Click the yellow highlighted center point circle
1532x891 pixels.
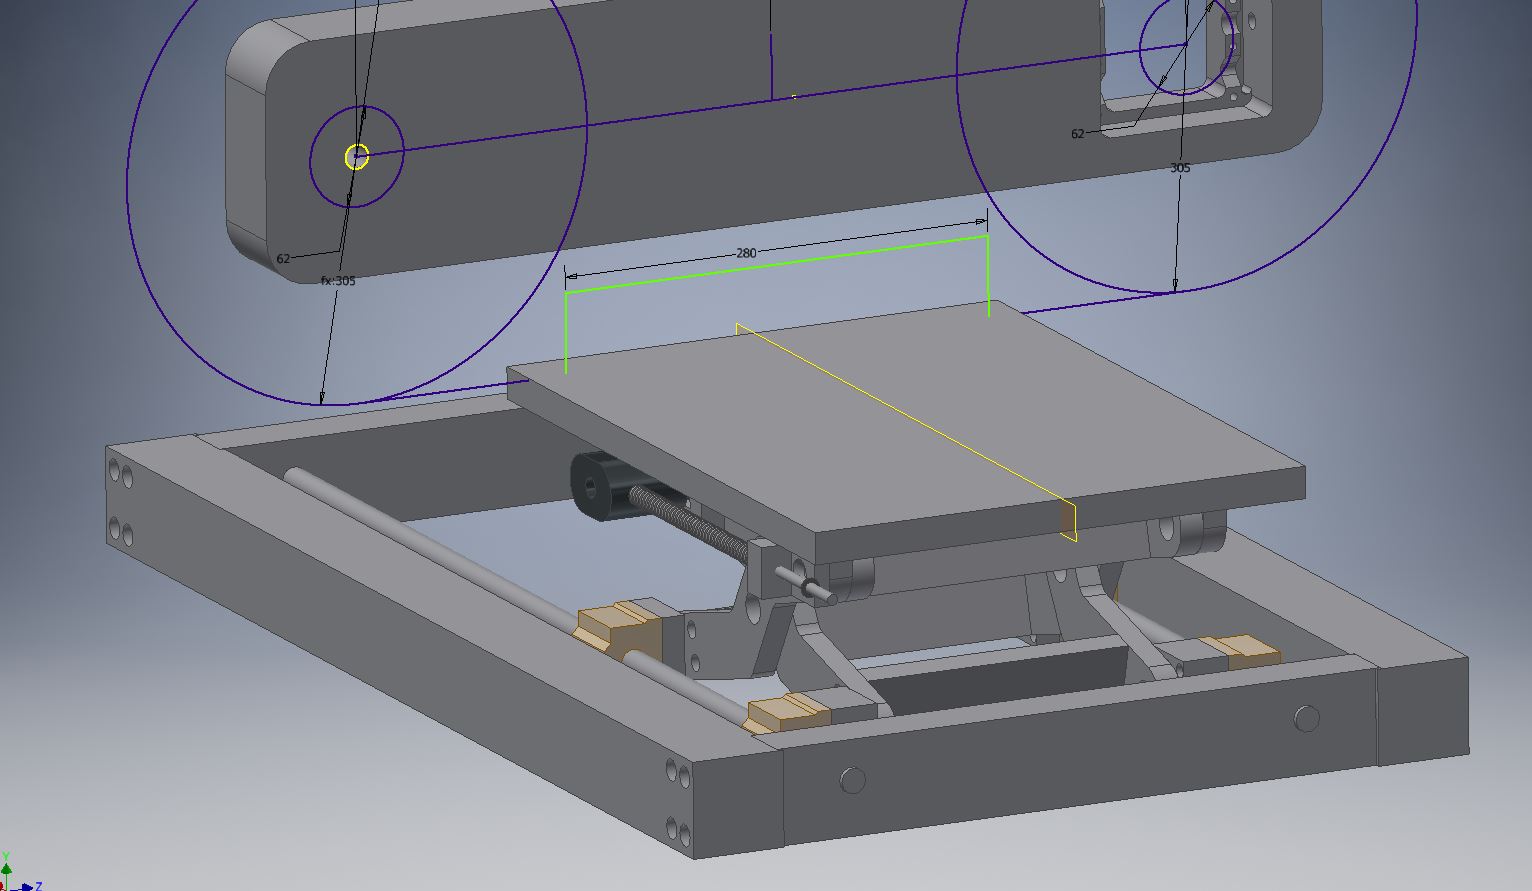[x=357, y=157]
